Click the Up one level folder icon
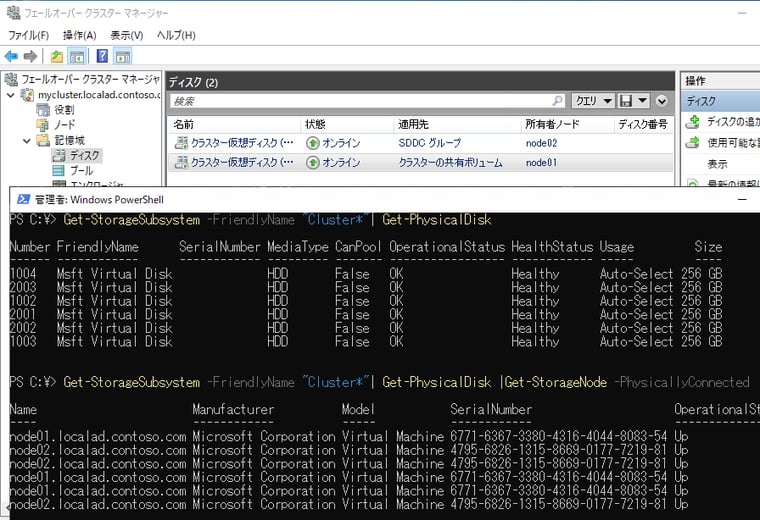The image size is (760, 520). coord(57,57)
